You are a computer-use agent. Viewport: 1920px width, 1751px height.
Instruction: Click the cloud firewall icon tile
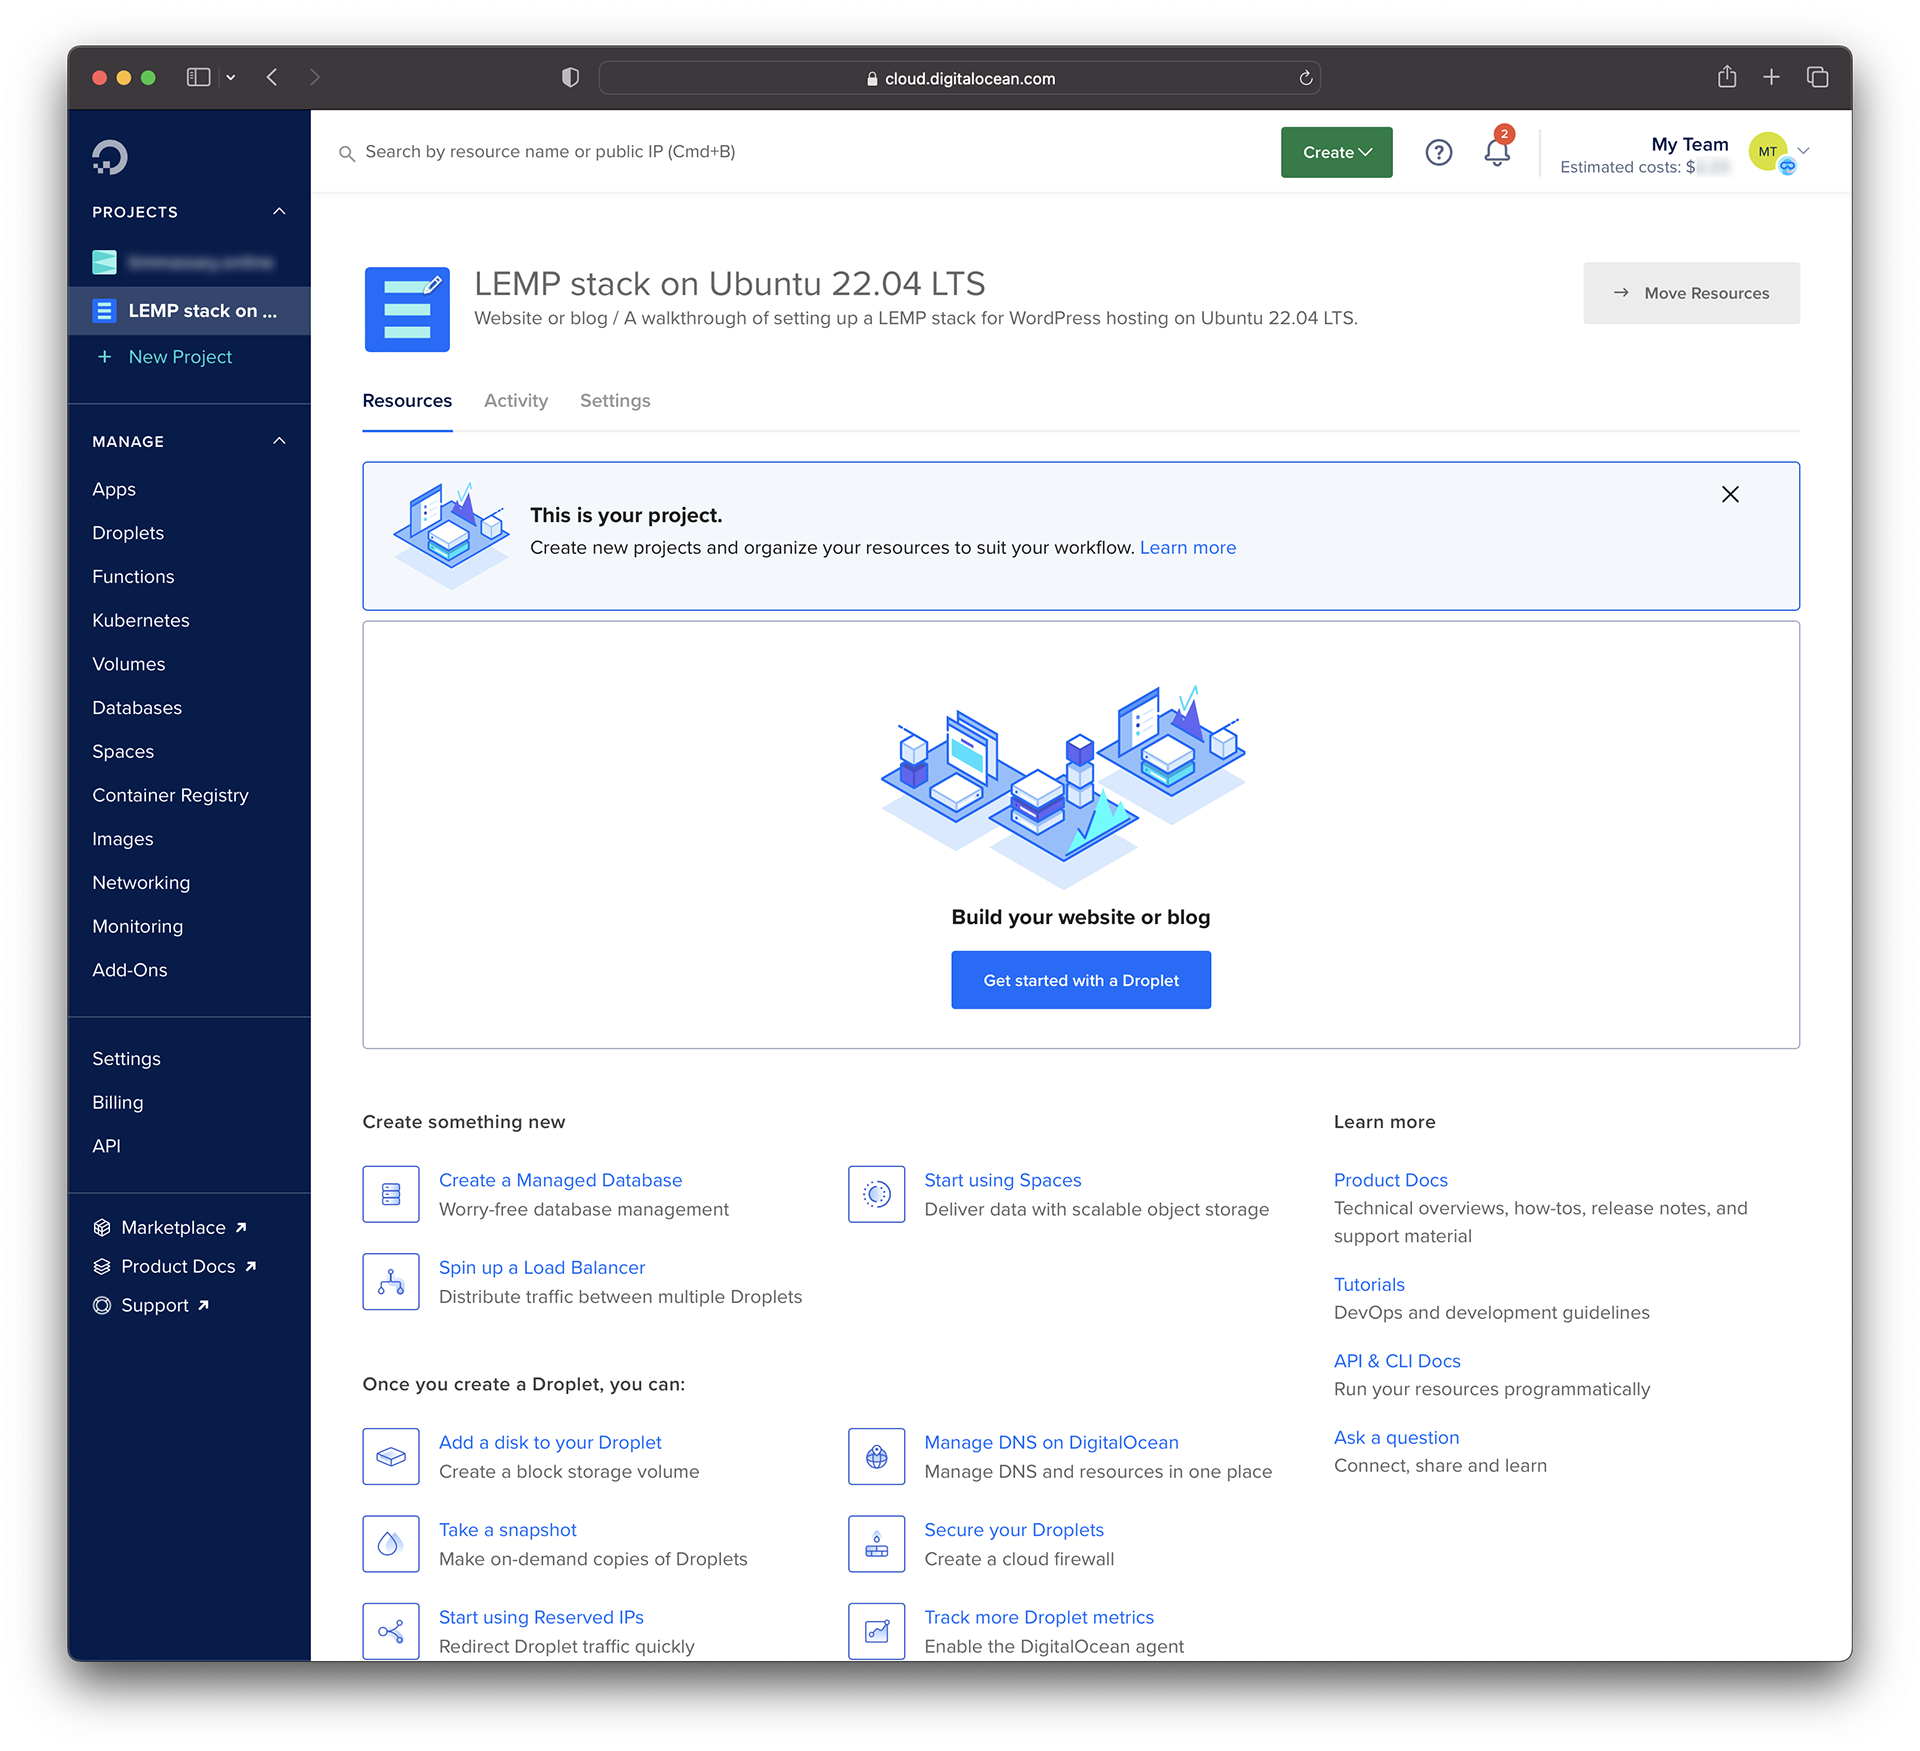coord(877,1544)
